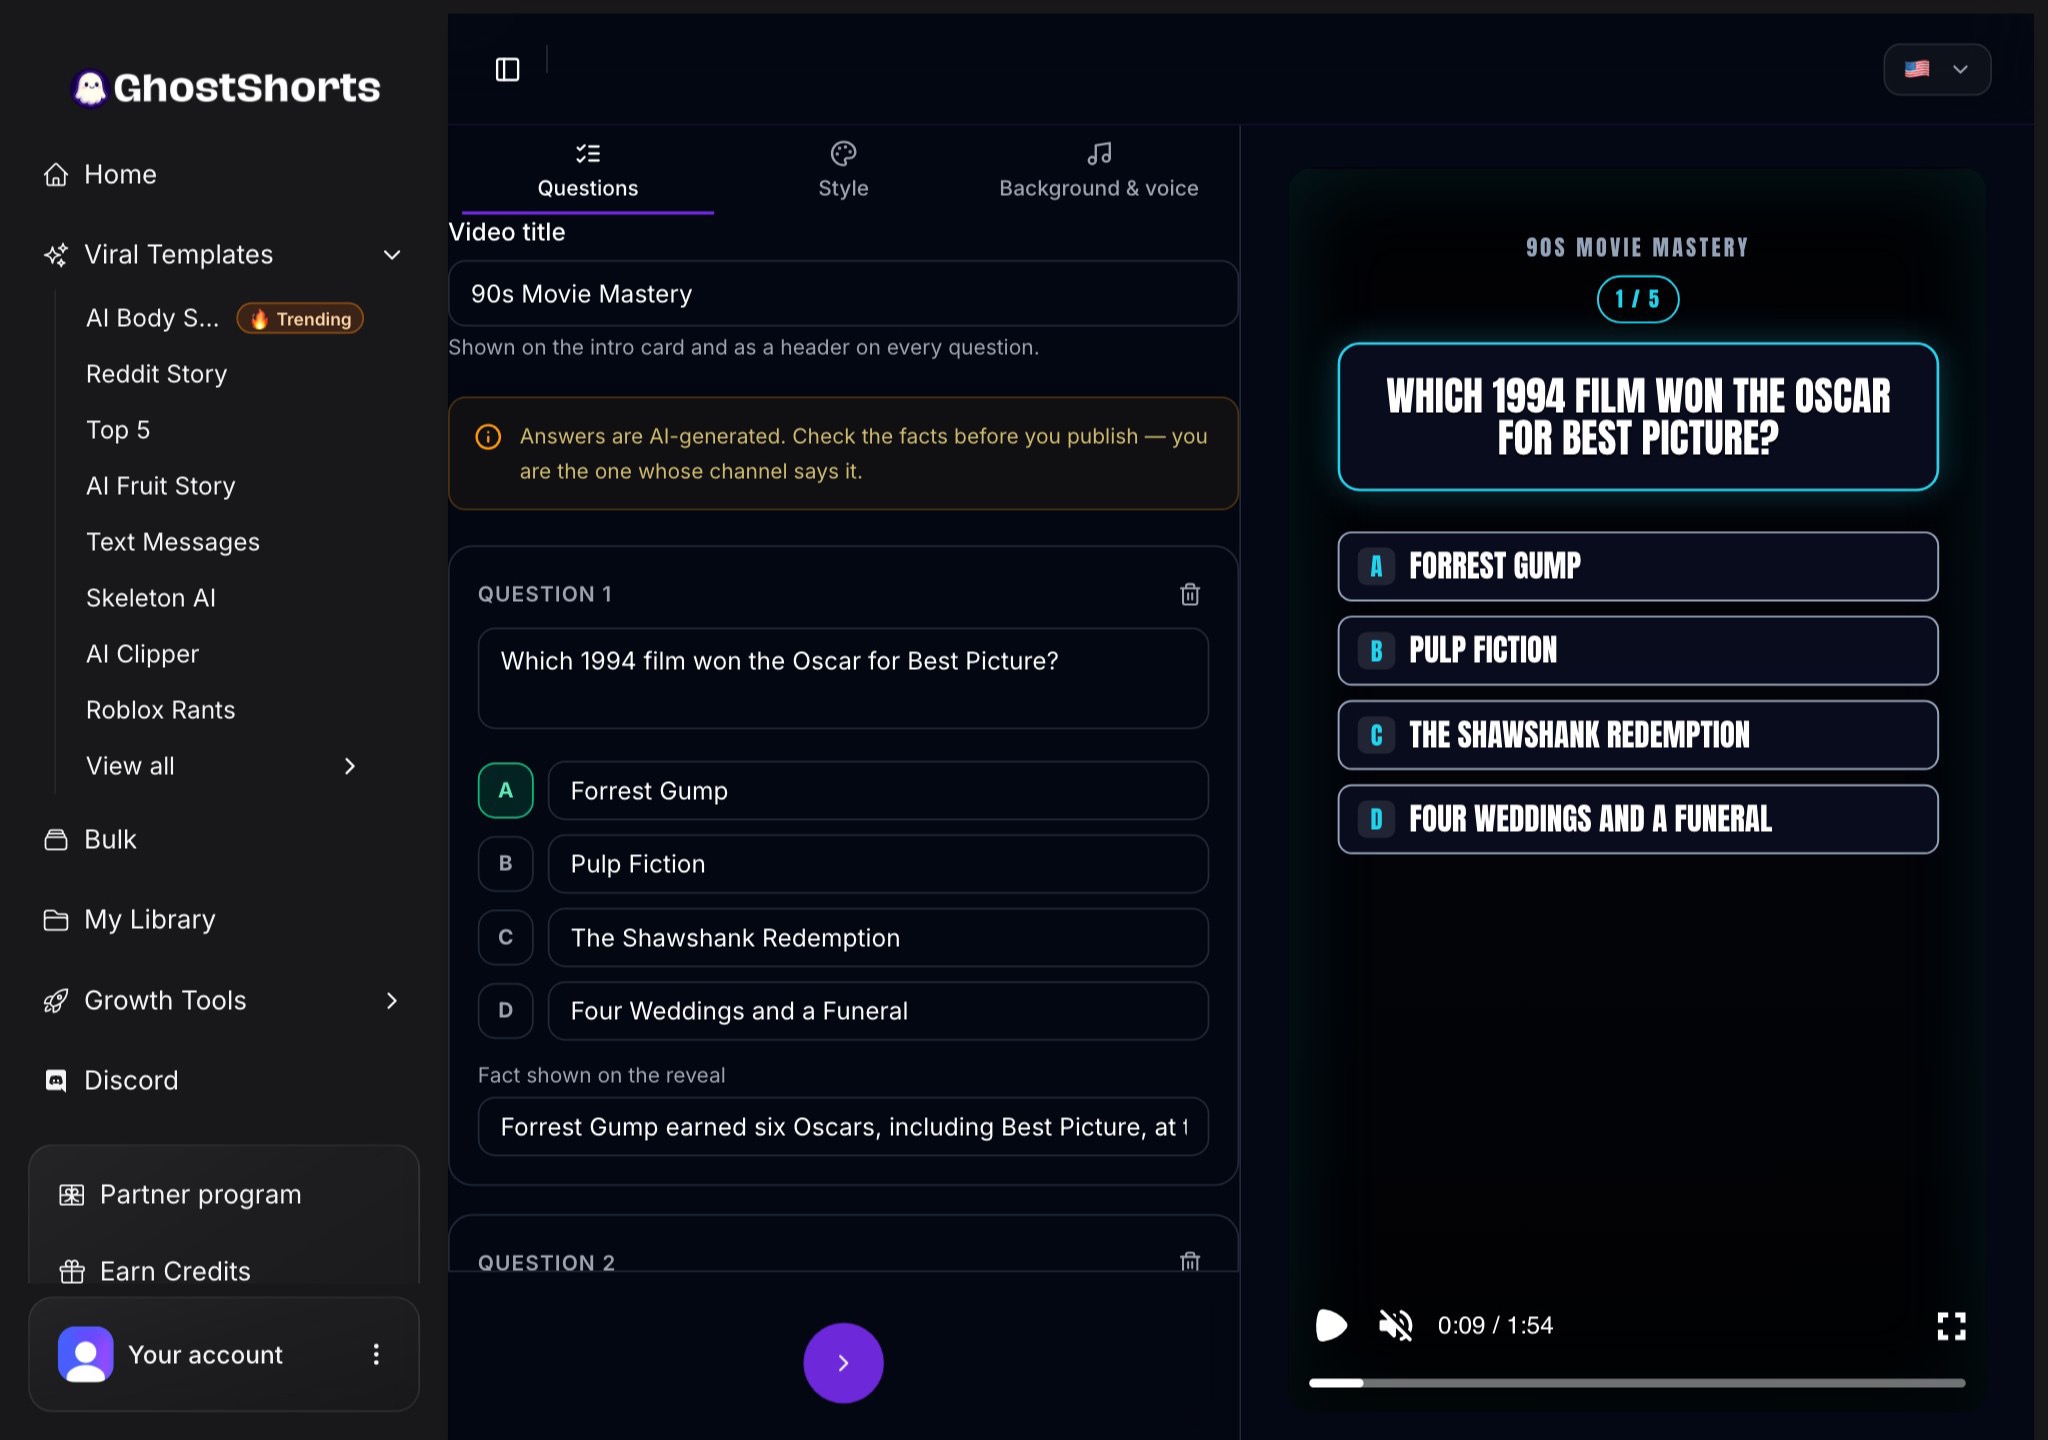Edit the reveal fact field
This screenshot has height=1440, width=2048.
pos(843,1127)
